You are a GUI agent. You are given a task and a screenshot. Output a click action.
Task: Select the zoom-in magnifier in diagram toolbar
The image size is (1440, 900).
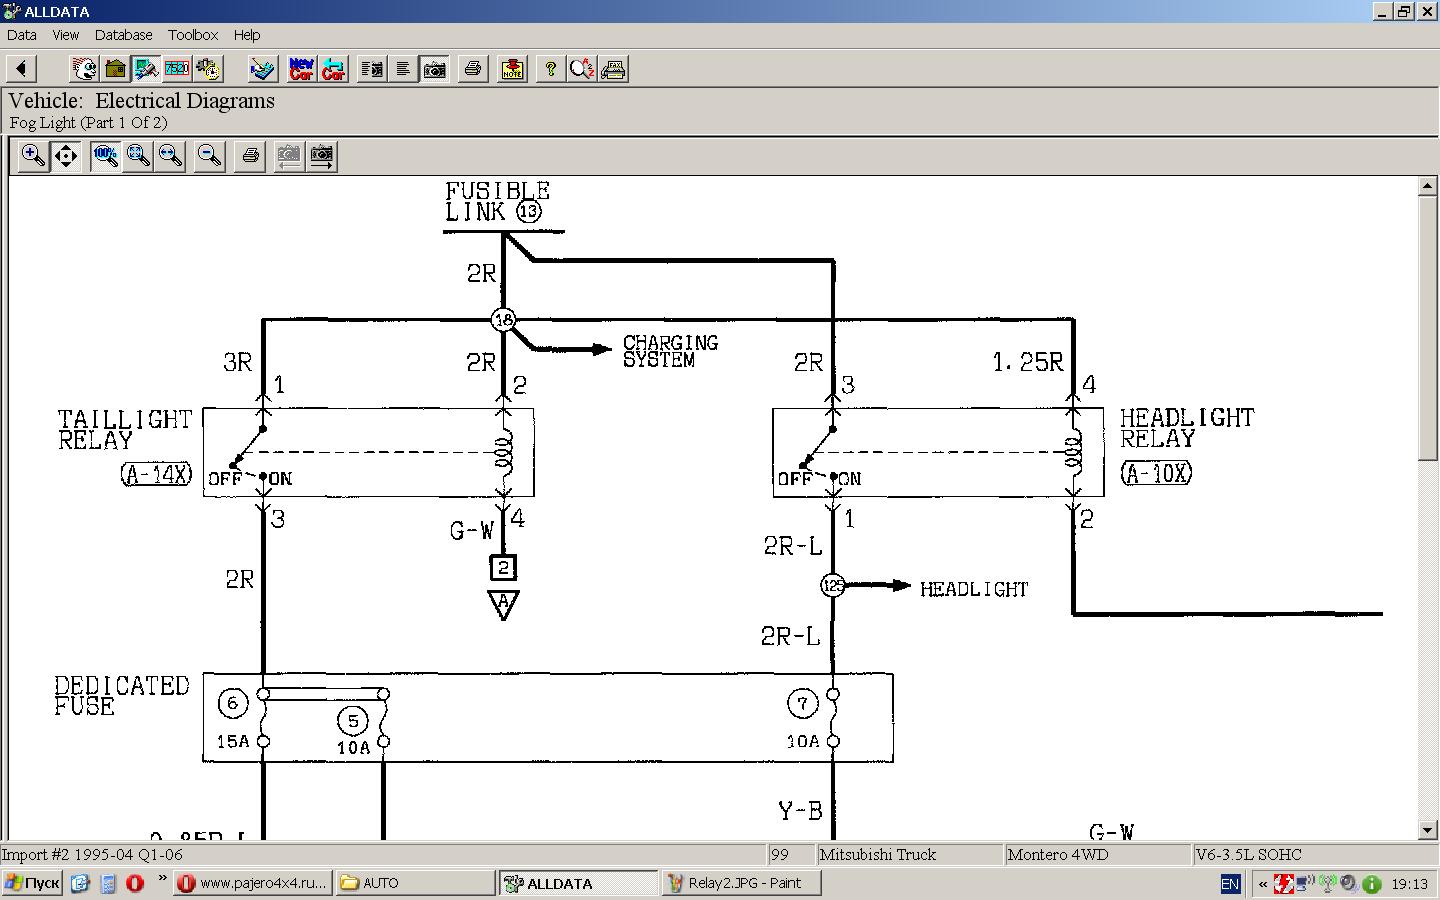click(x=33, y=156)
